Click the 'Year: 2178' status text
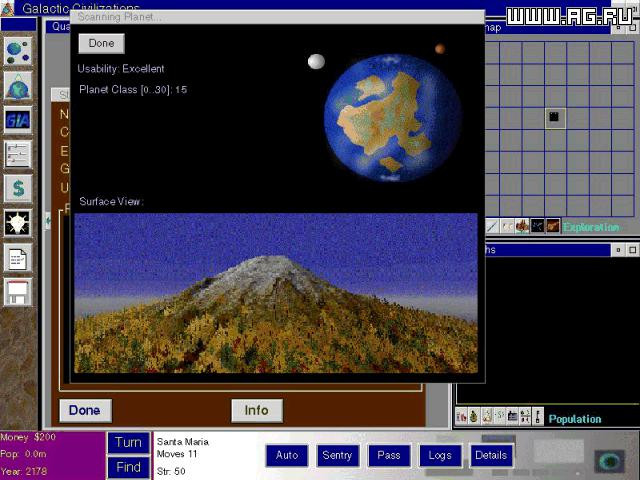 point(24,471)
